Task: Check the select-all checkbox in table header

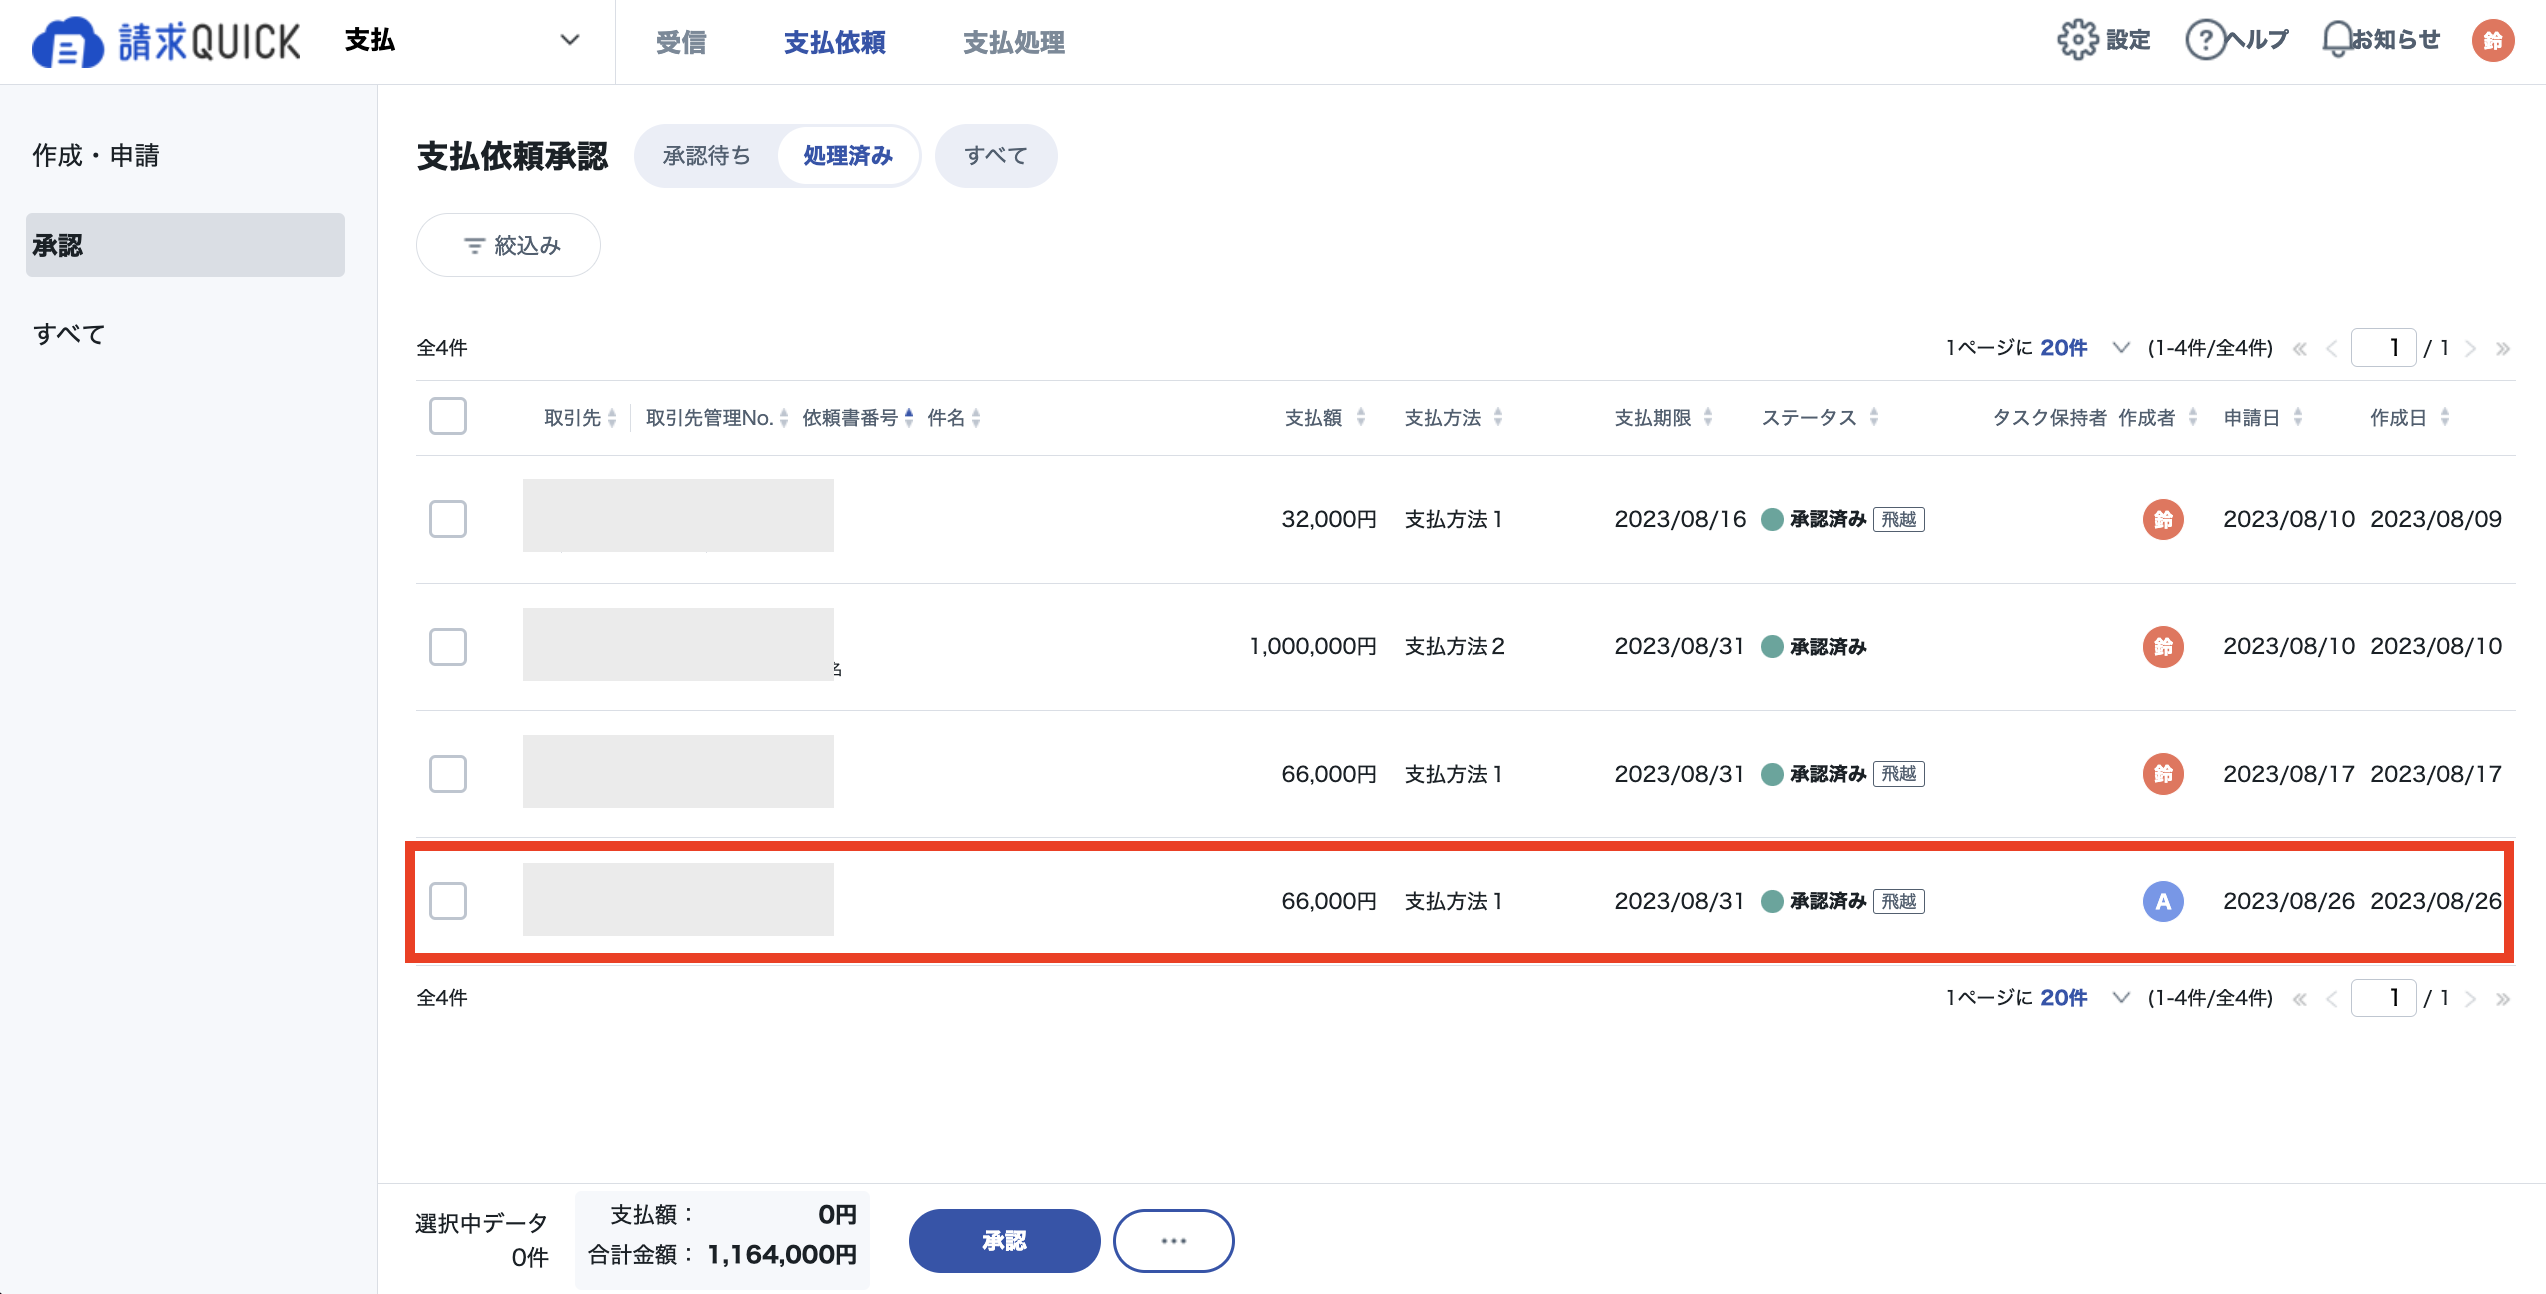Action: 448,416
